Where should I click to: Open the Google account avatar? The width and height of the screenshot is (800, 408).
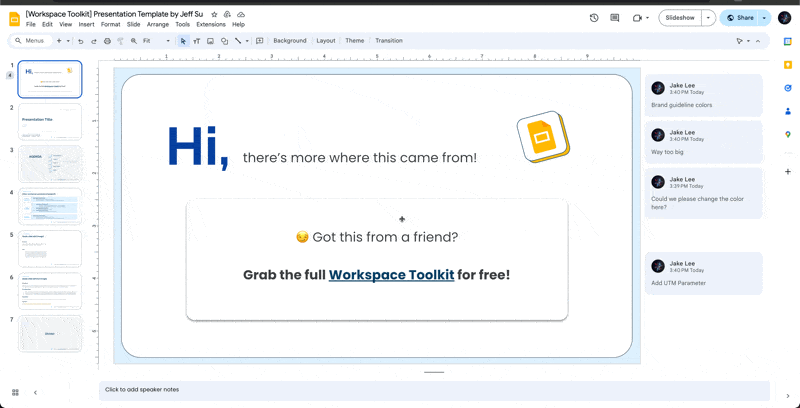pyautogui.click(x=784, y=18)
